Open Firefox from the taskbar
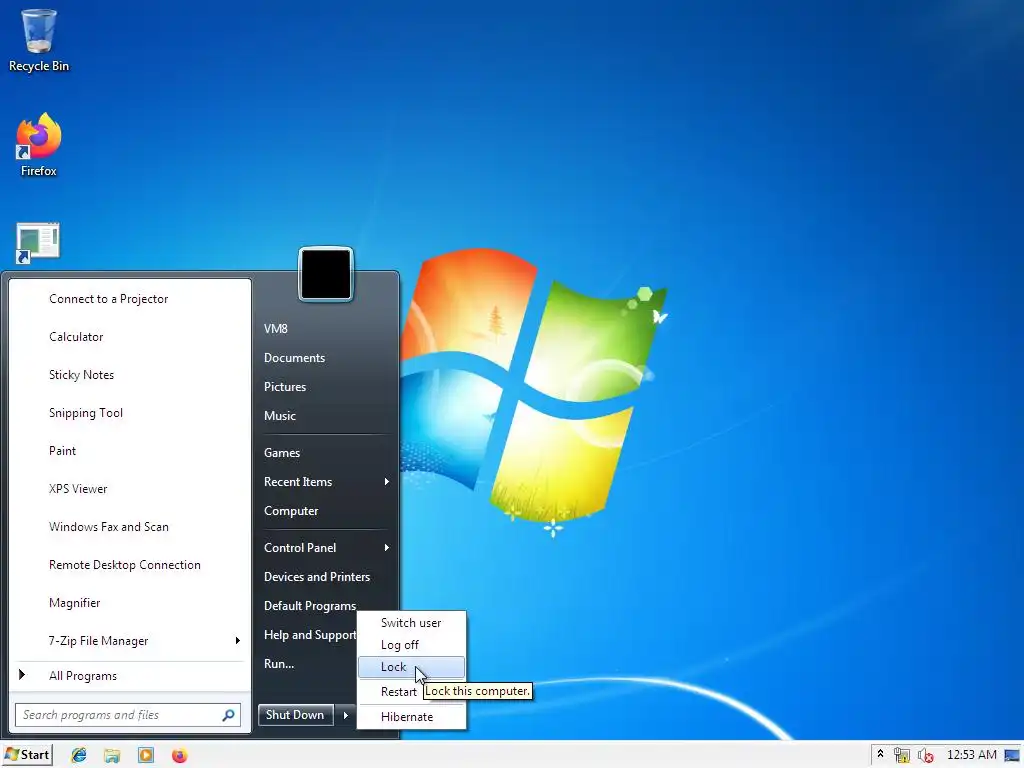The height and width of the screenshot is (768, 1024). click(x=179, y=755)
